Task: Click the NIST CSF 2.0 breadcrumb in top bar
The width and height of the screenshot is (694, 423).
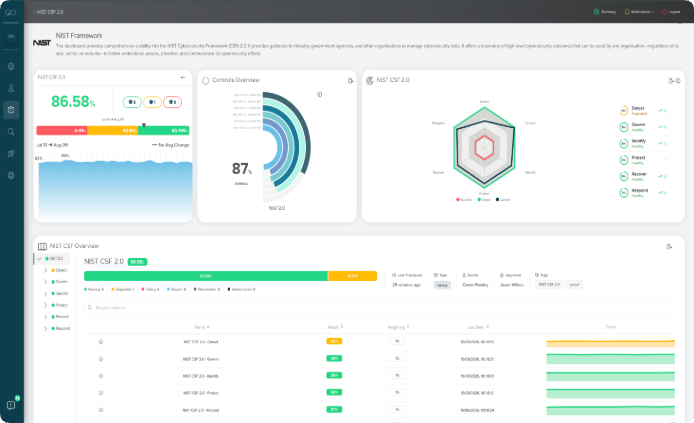Action: coord(50,12)
